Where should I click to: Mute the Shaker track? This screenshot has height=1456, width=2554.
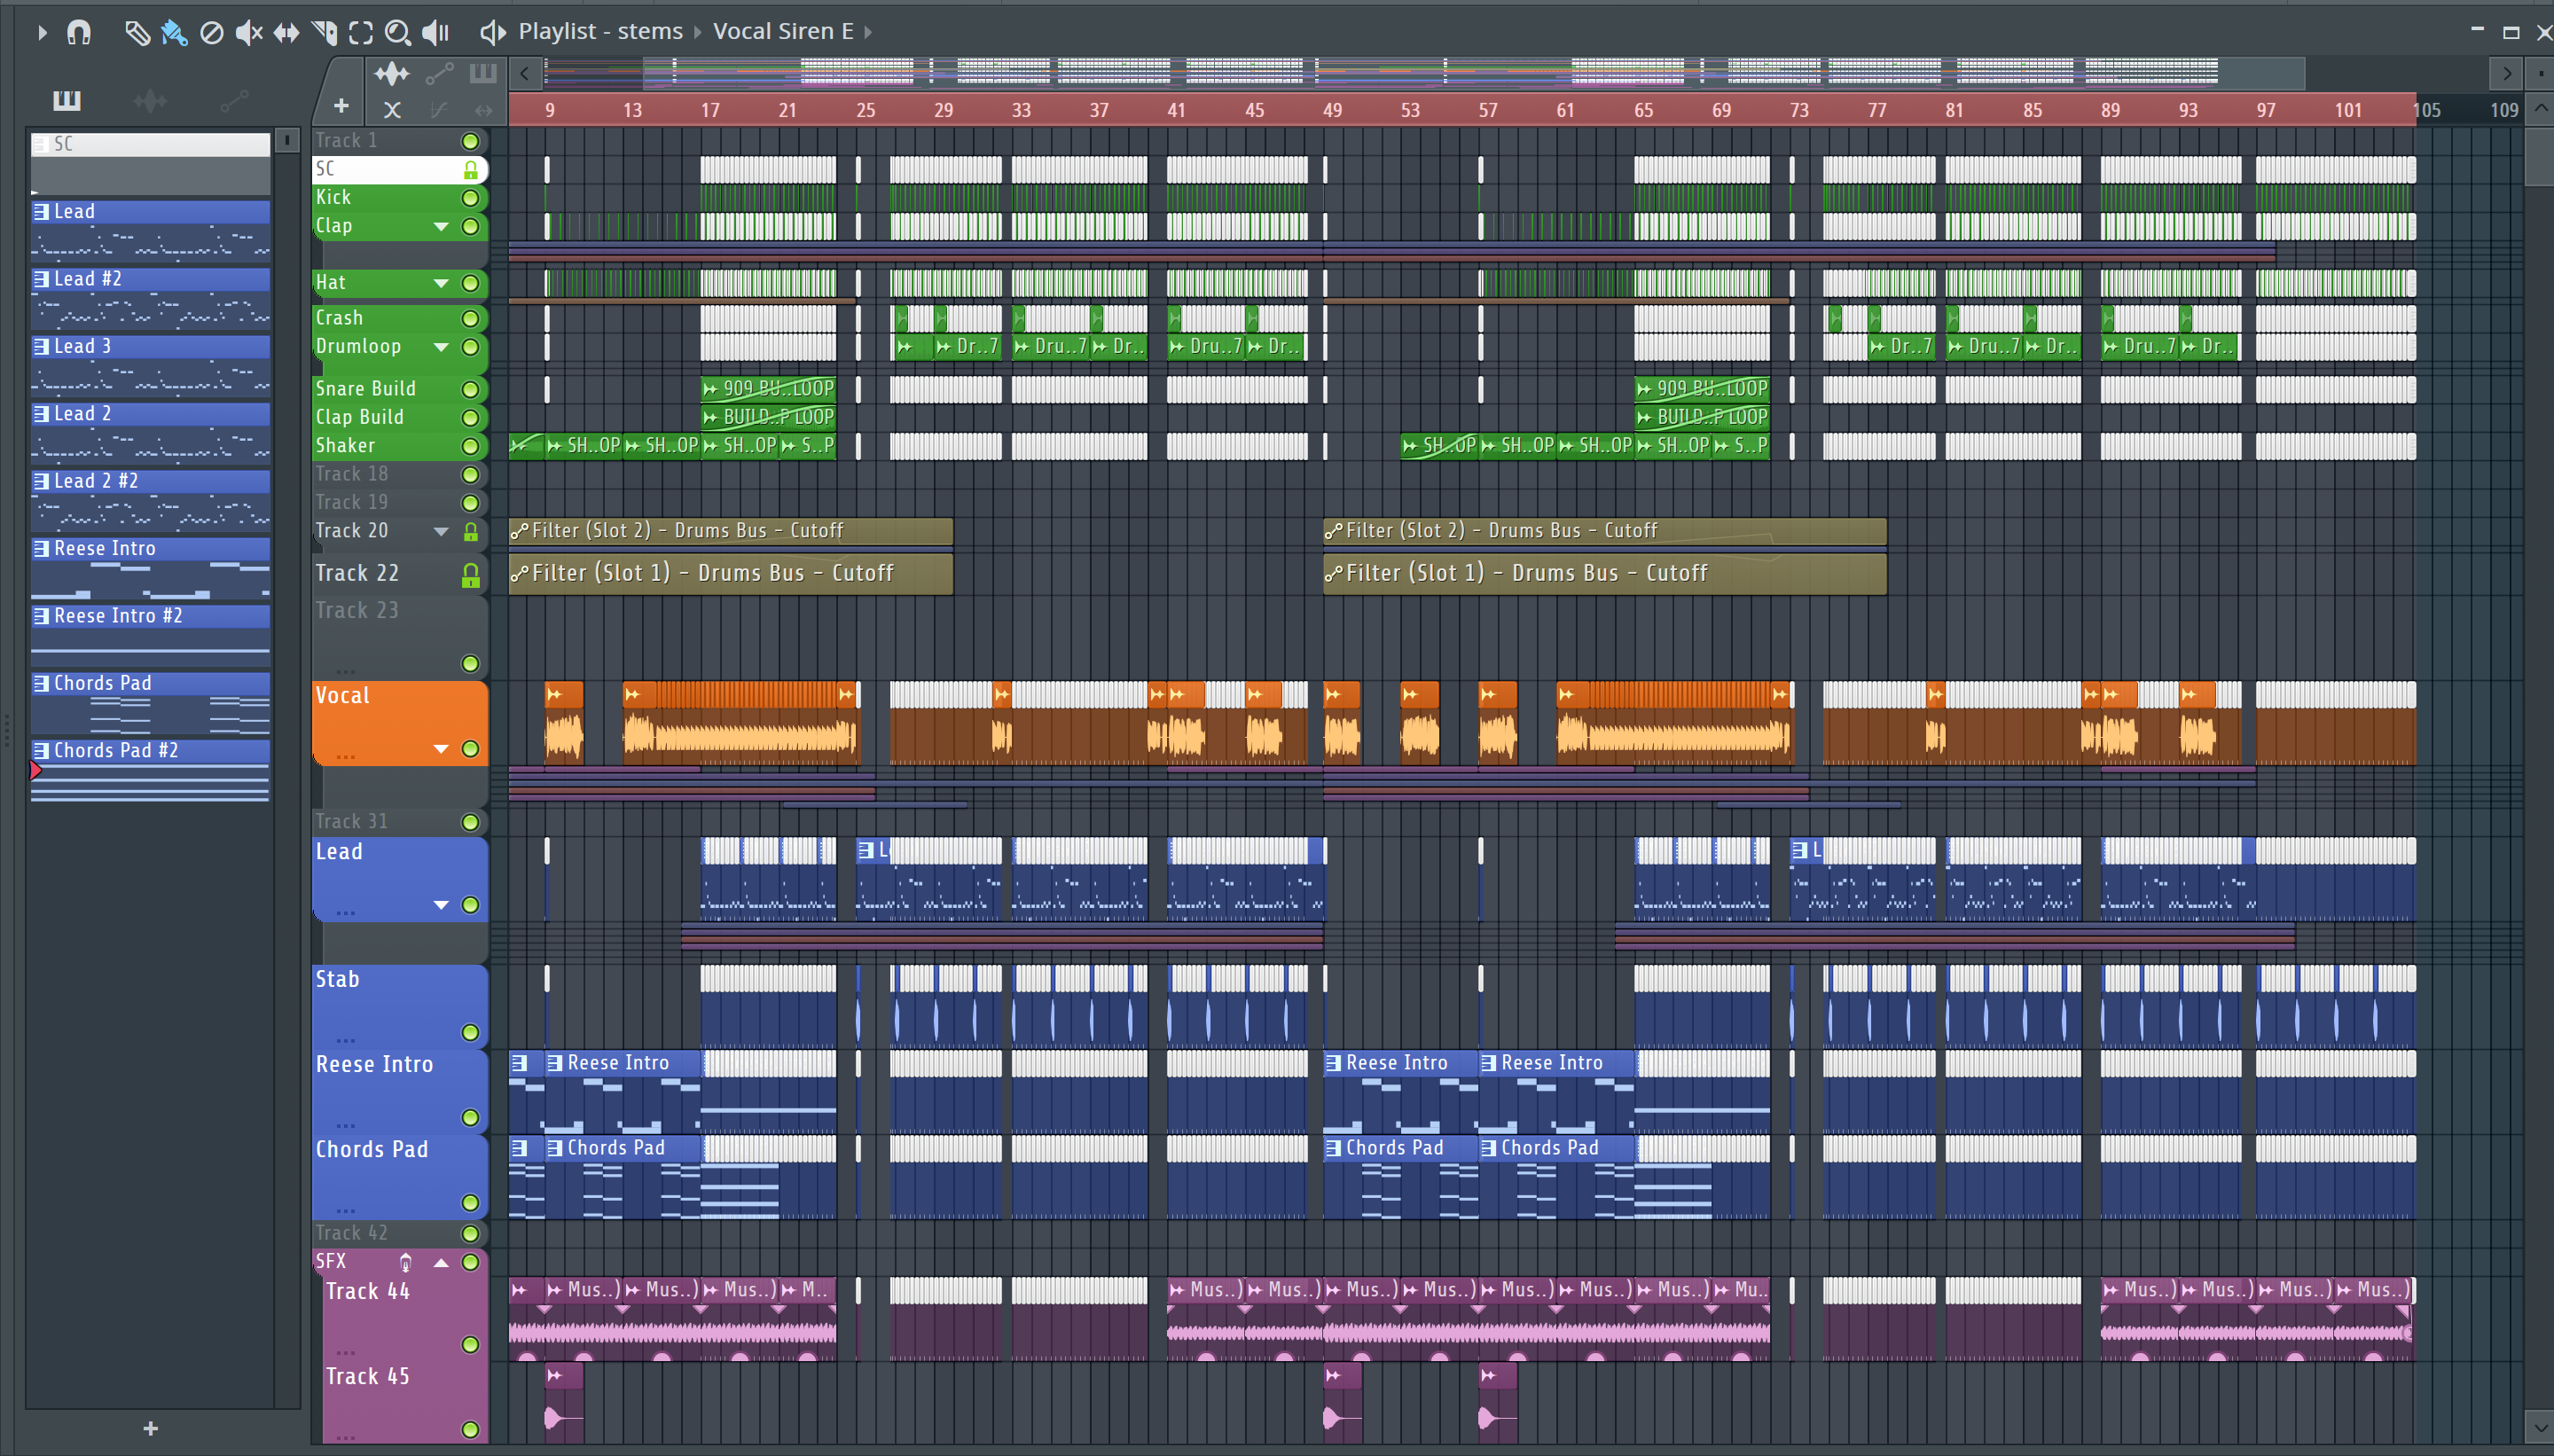click(x=470, y=446)
